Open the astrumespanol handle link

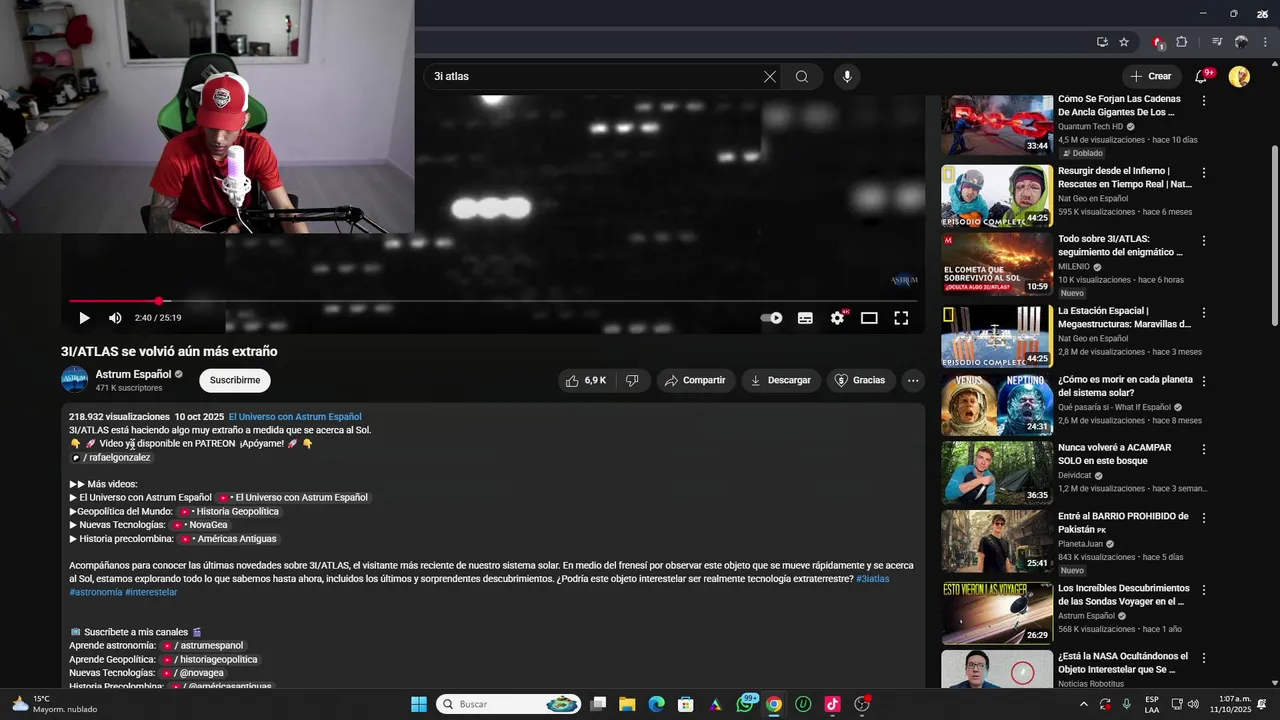click(x=202, y=646)
